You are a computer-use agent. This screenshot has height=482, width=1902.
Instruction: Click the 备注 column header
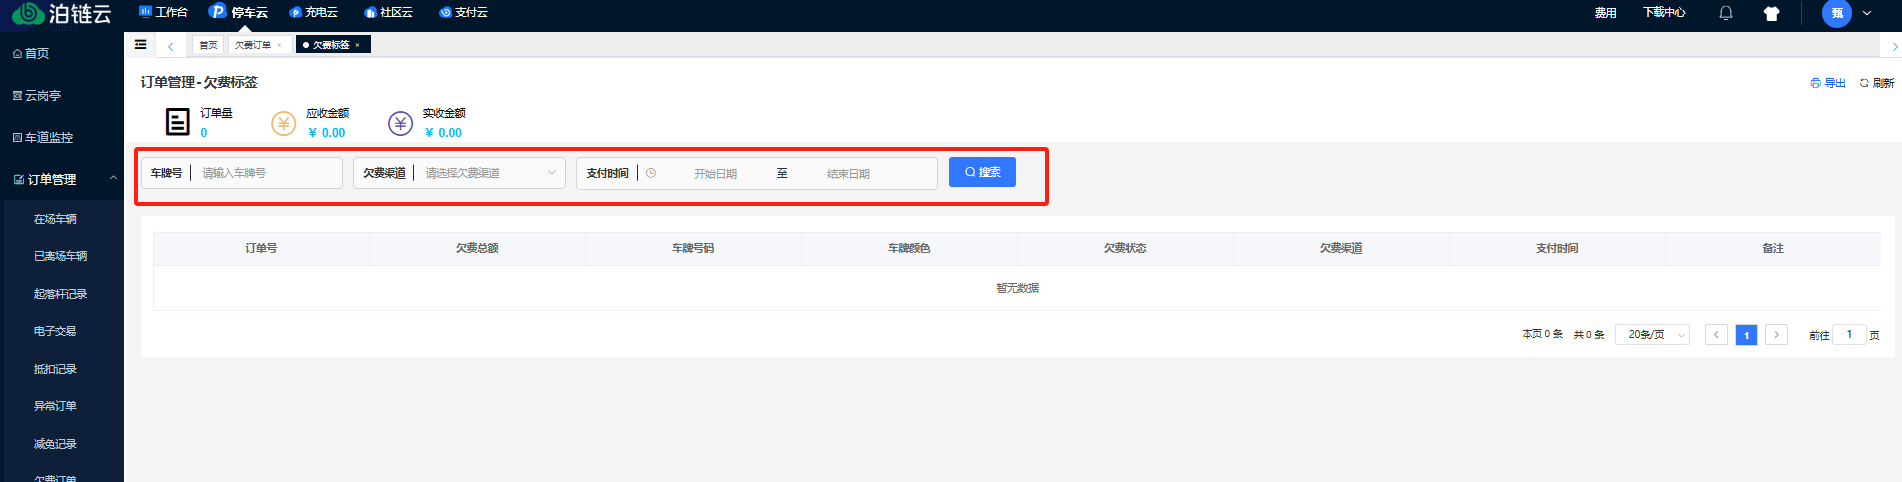1773,248
